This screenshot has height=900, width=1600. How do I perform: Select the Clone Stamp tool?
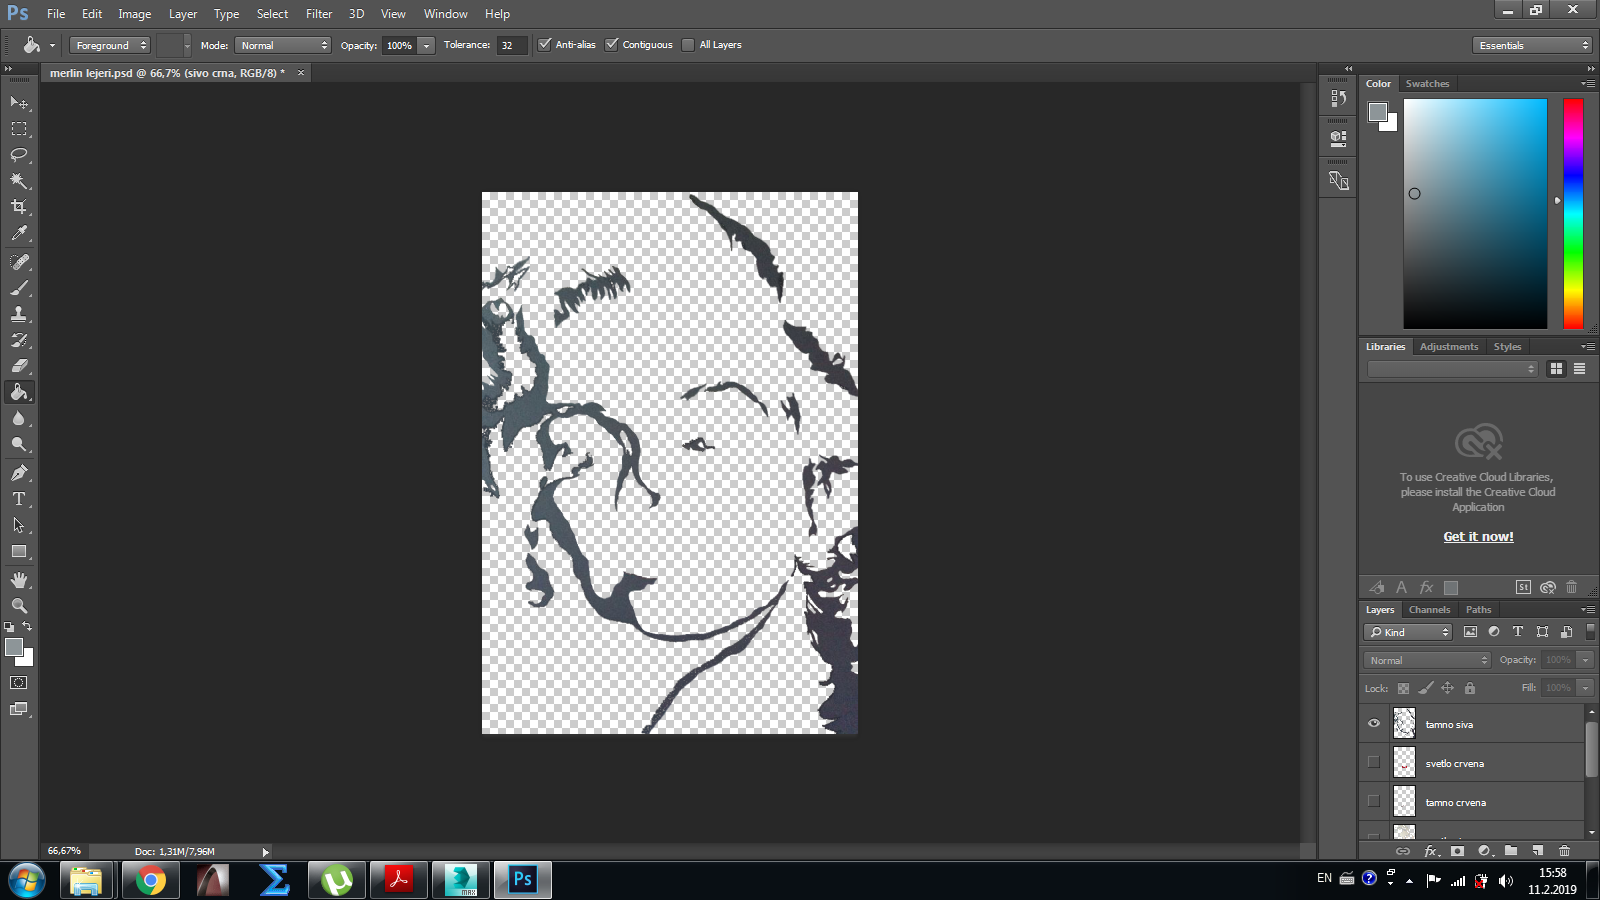tap(19, 314)
